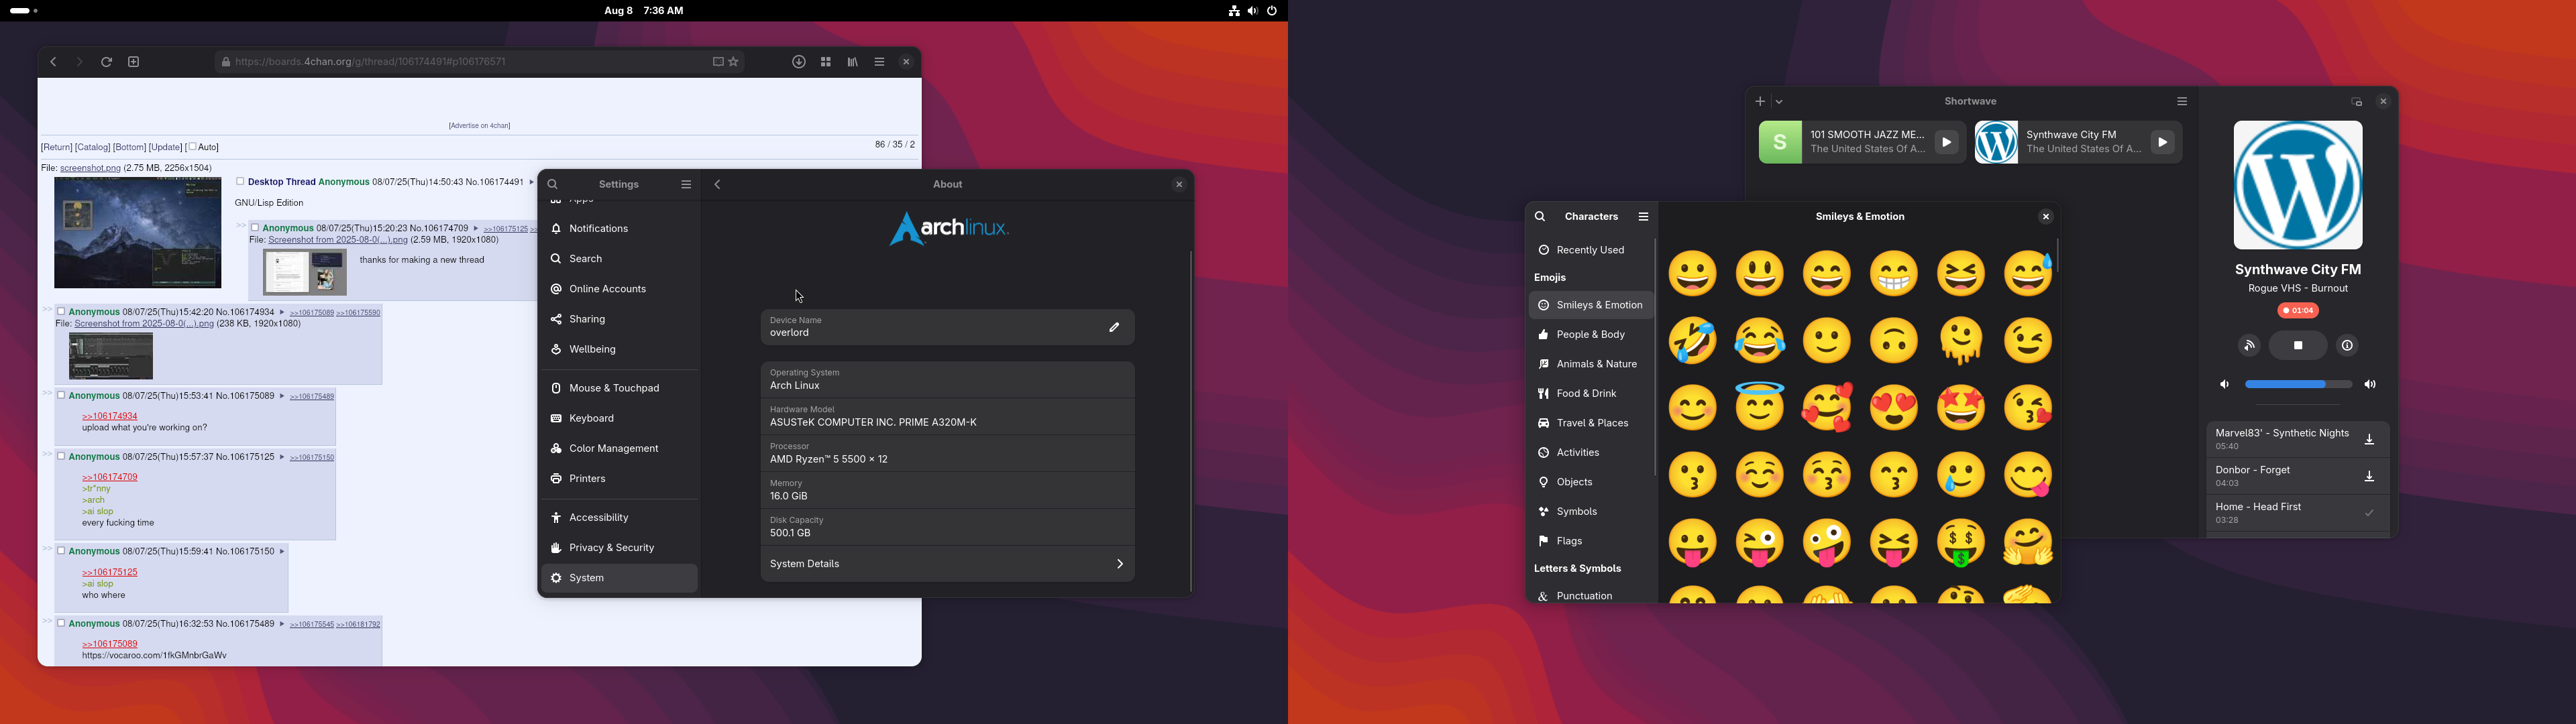Click the Shortwave cast stream icon
Screen dimensions: 2576x724
point(2248,346)
